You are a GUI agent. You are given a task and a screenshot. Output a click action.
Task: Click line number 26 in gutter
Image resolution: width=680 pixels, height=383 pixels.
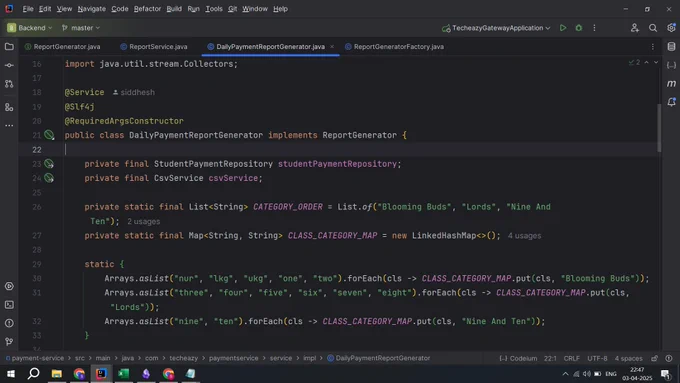click(x=37, y=207)
